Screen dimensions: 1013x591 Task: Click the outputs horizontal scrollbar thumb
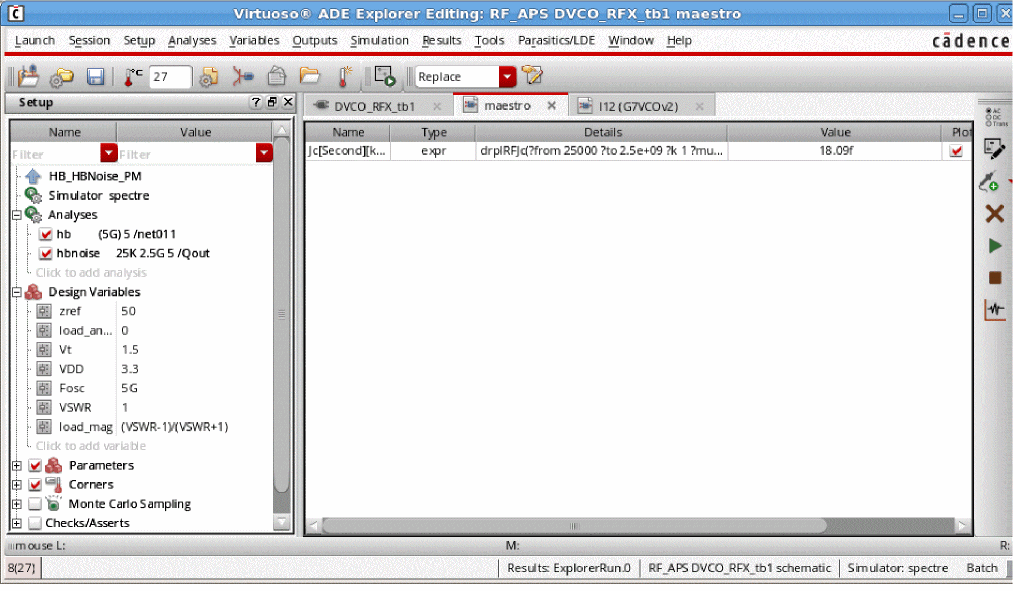click(x=574, y=526)
